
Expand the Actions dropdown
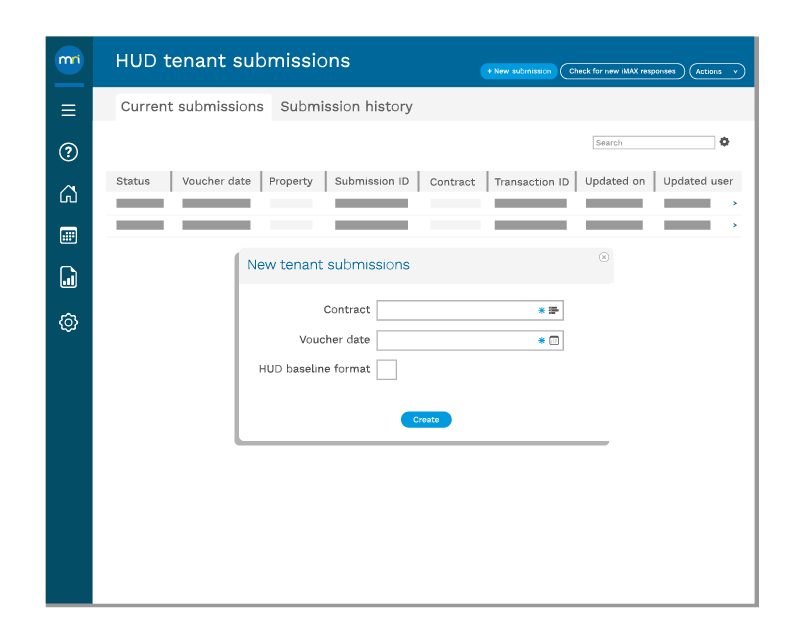(x=717, y=71)
